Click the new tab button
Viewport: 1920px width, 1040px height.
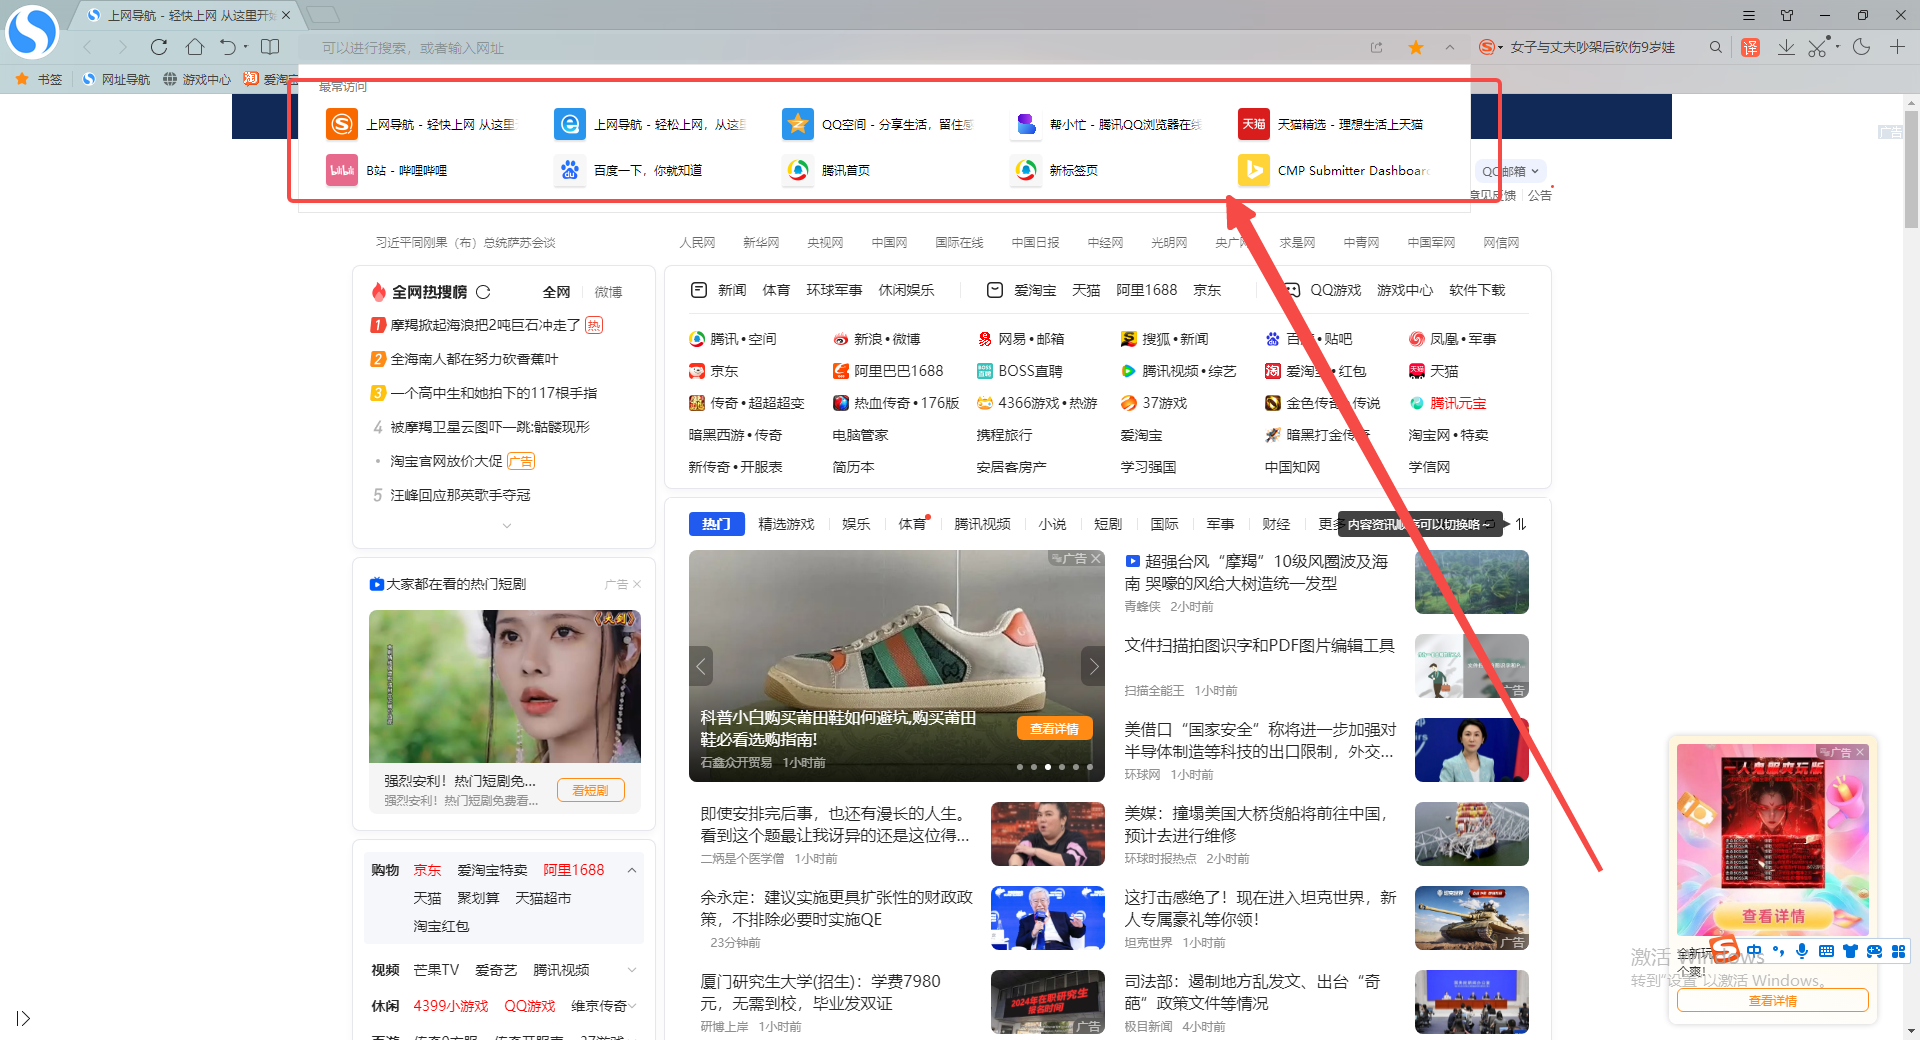tap(322, 15)
